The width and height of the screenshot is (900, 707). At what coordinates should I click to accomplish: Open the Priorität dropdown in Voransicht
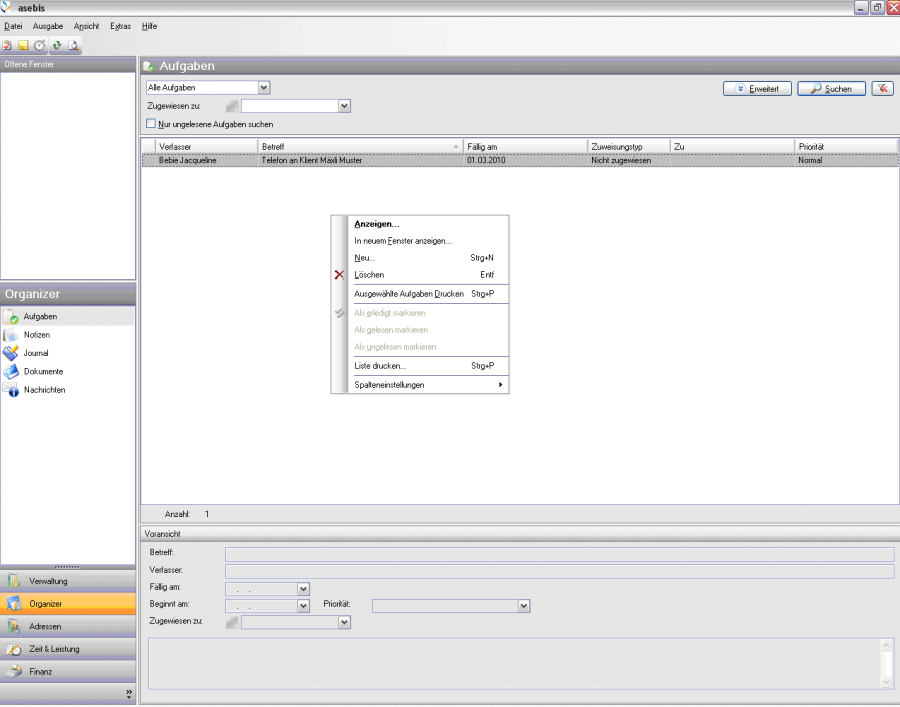click(523, 605)
